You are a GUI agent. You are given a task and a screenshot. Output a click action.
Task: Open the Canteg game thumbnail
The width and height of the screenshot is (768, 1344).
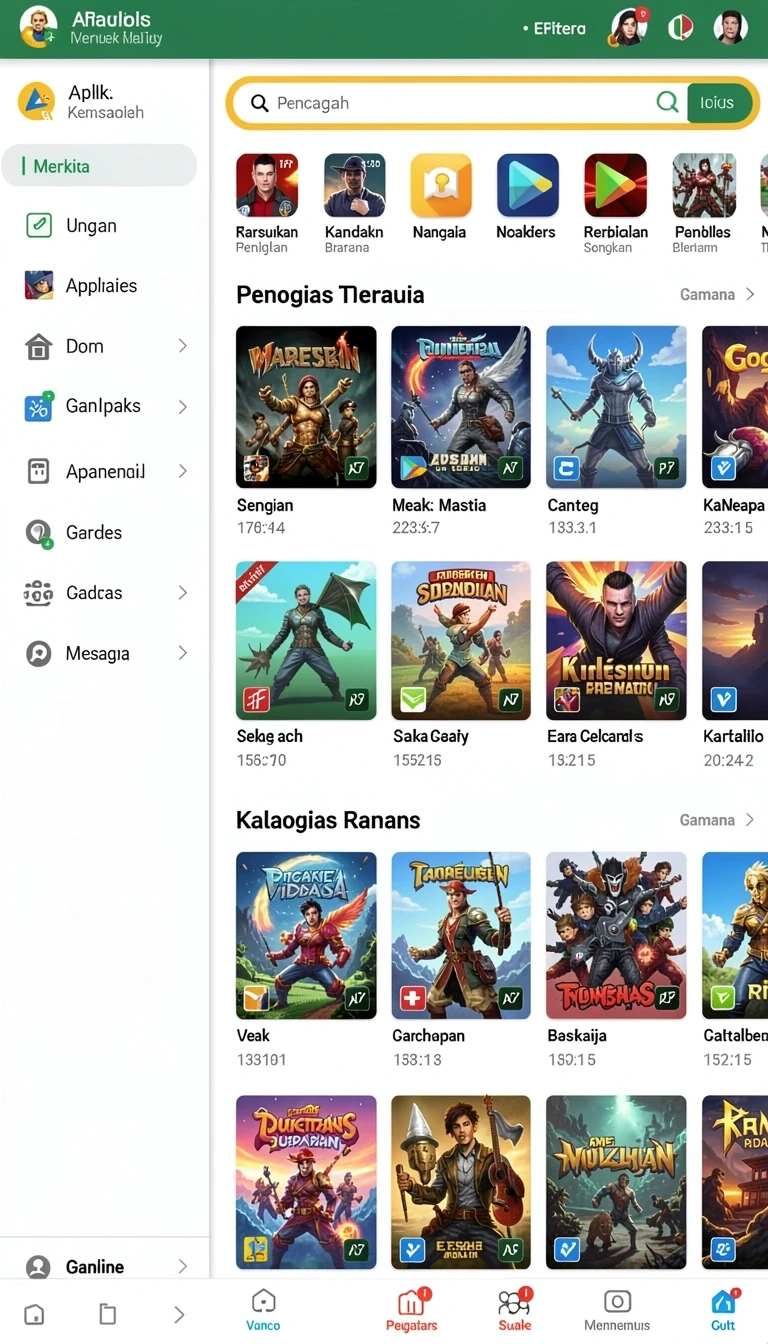click(x=616, y=407)
